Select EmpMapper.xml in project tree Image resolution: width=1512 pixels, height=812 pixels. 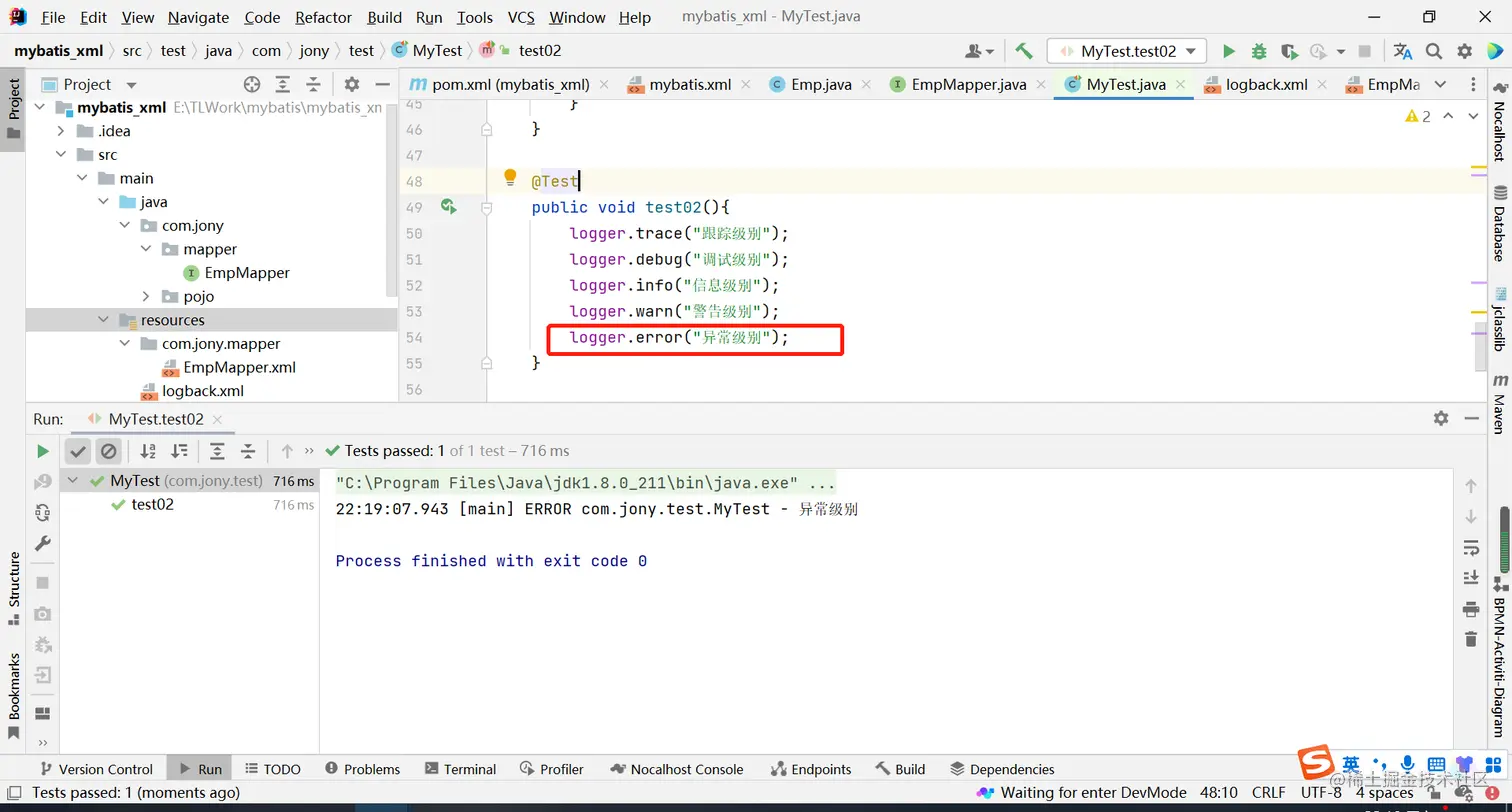pos(239,367)
